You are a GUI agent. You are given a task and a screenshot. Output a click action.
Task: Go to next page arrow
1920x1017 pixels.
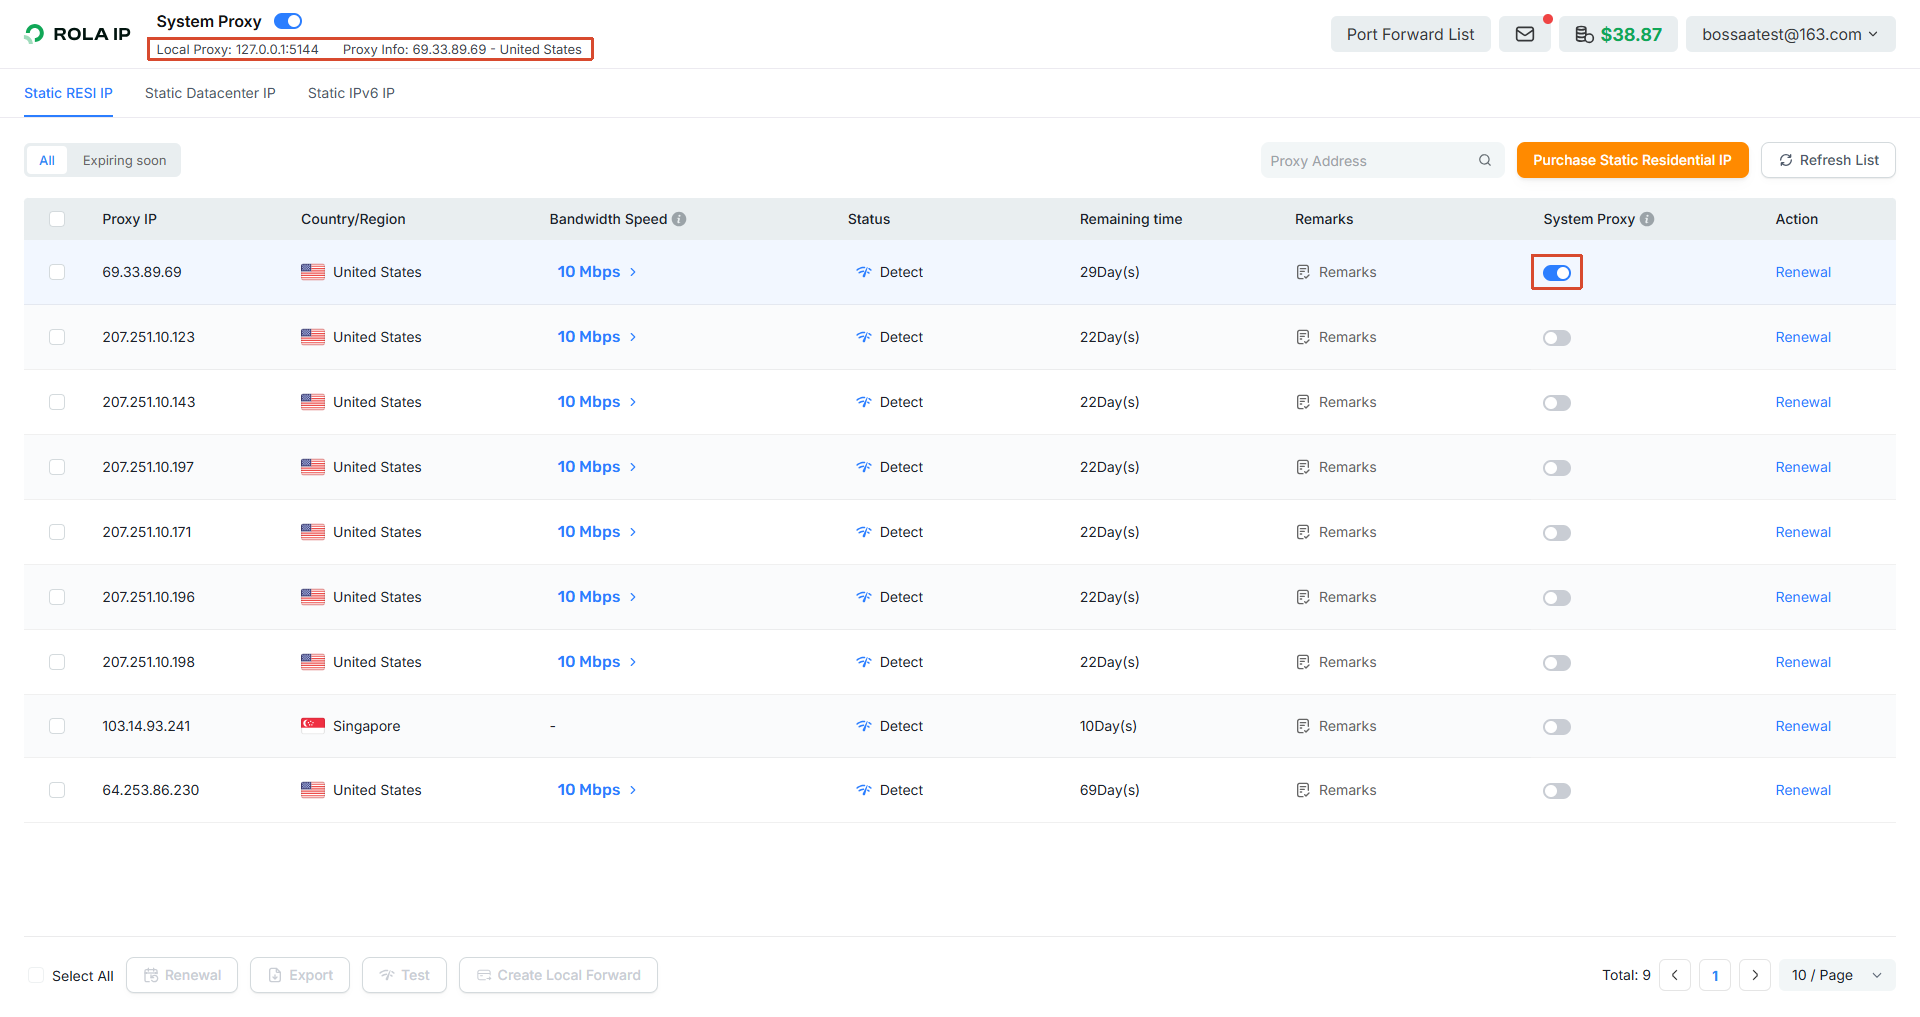pos(1755,975)
